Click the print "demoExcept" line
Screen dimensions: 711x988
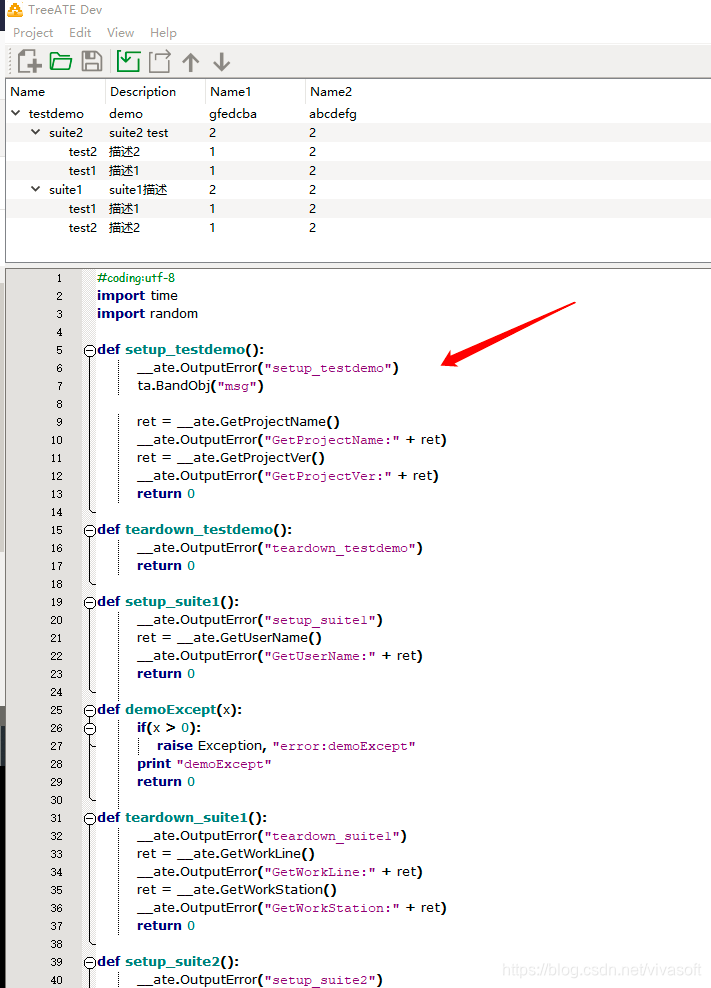tap(204, 764)
